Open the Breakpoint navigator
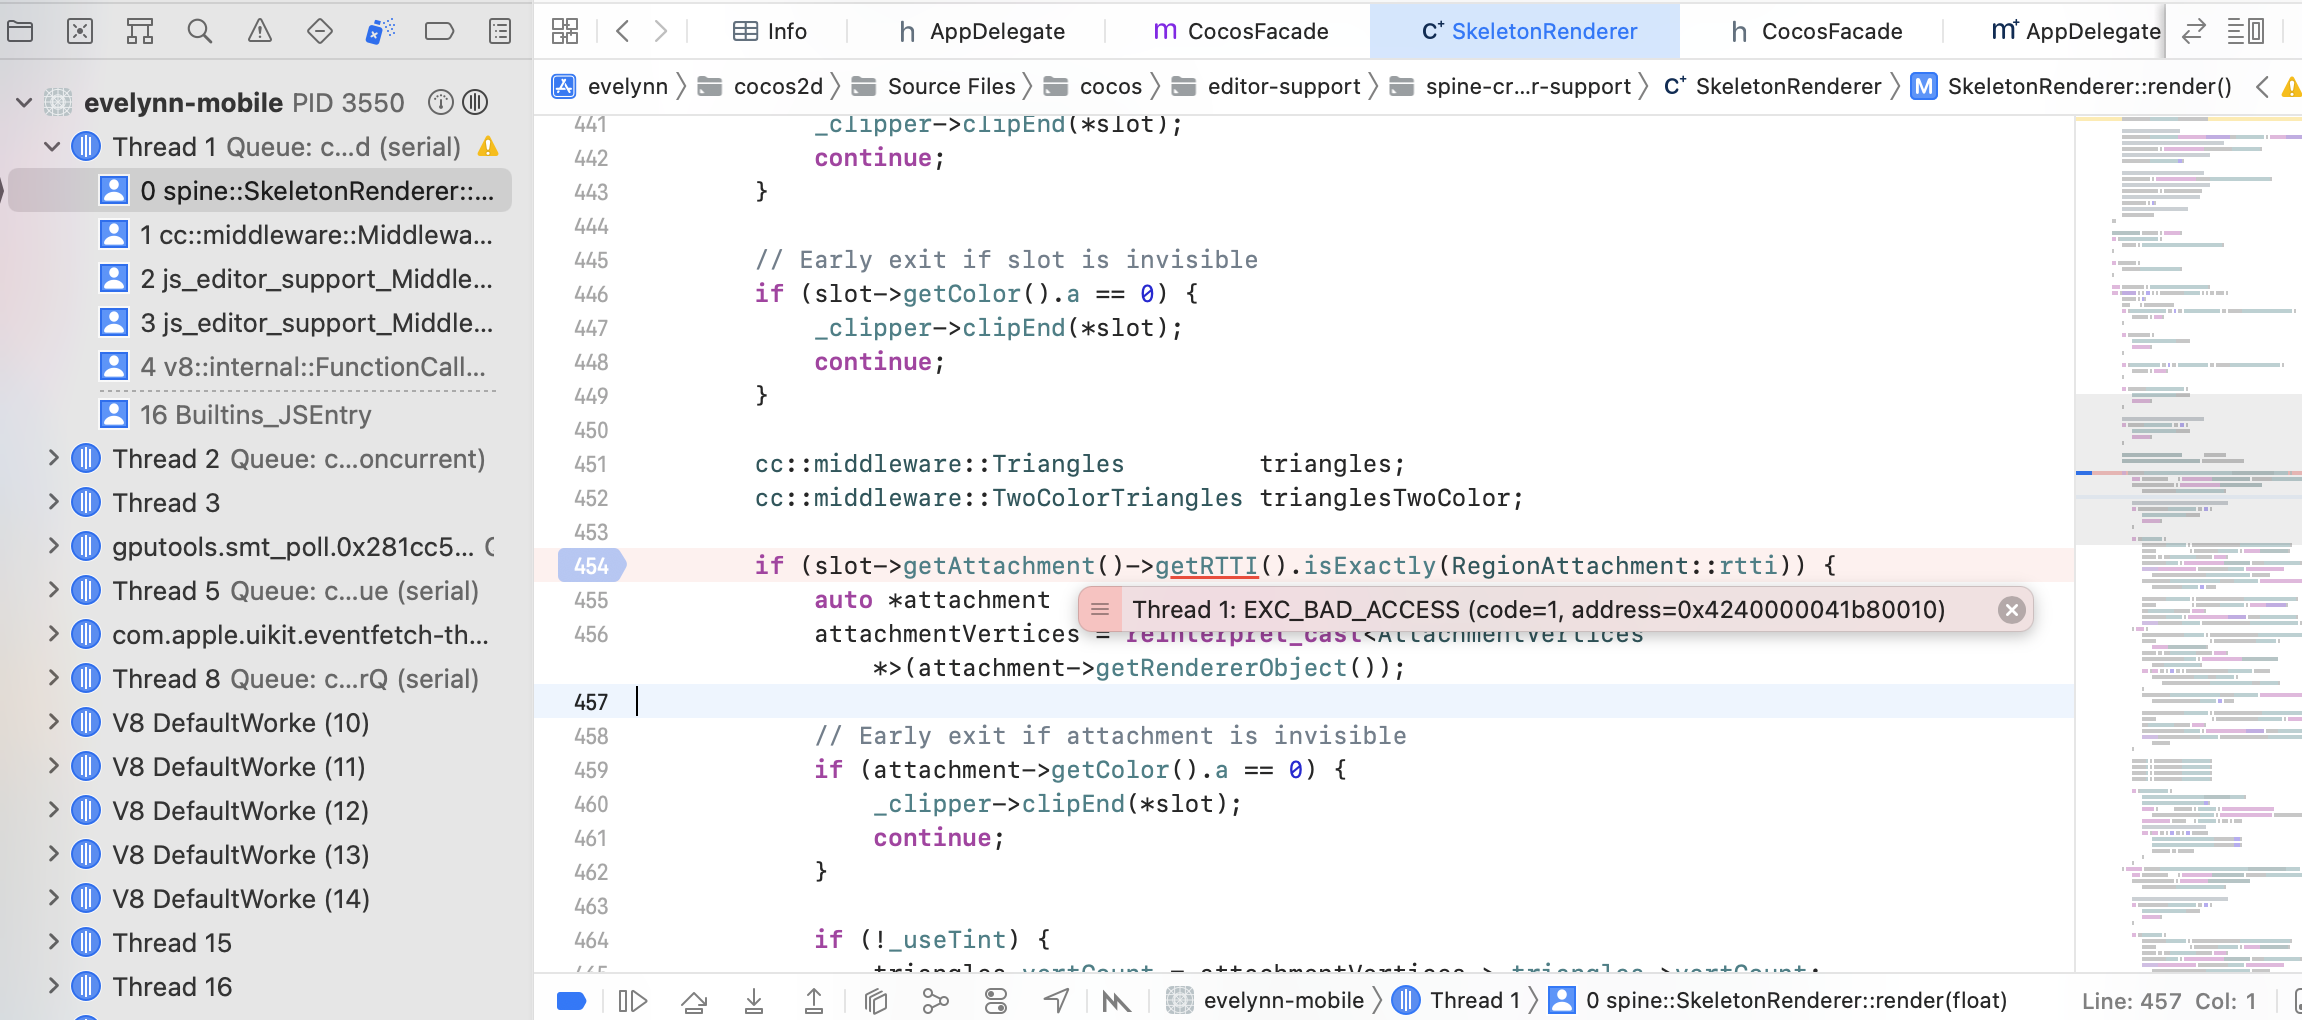The width and height of the screenshot is (2302, 1020). (440, 31)
